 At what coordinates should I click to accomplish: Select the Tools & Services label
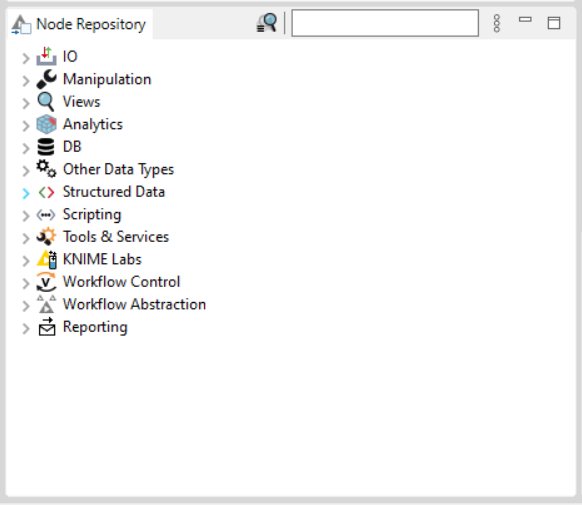(116, 237)
